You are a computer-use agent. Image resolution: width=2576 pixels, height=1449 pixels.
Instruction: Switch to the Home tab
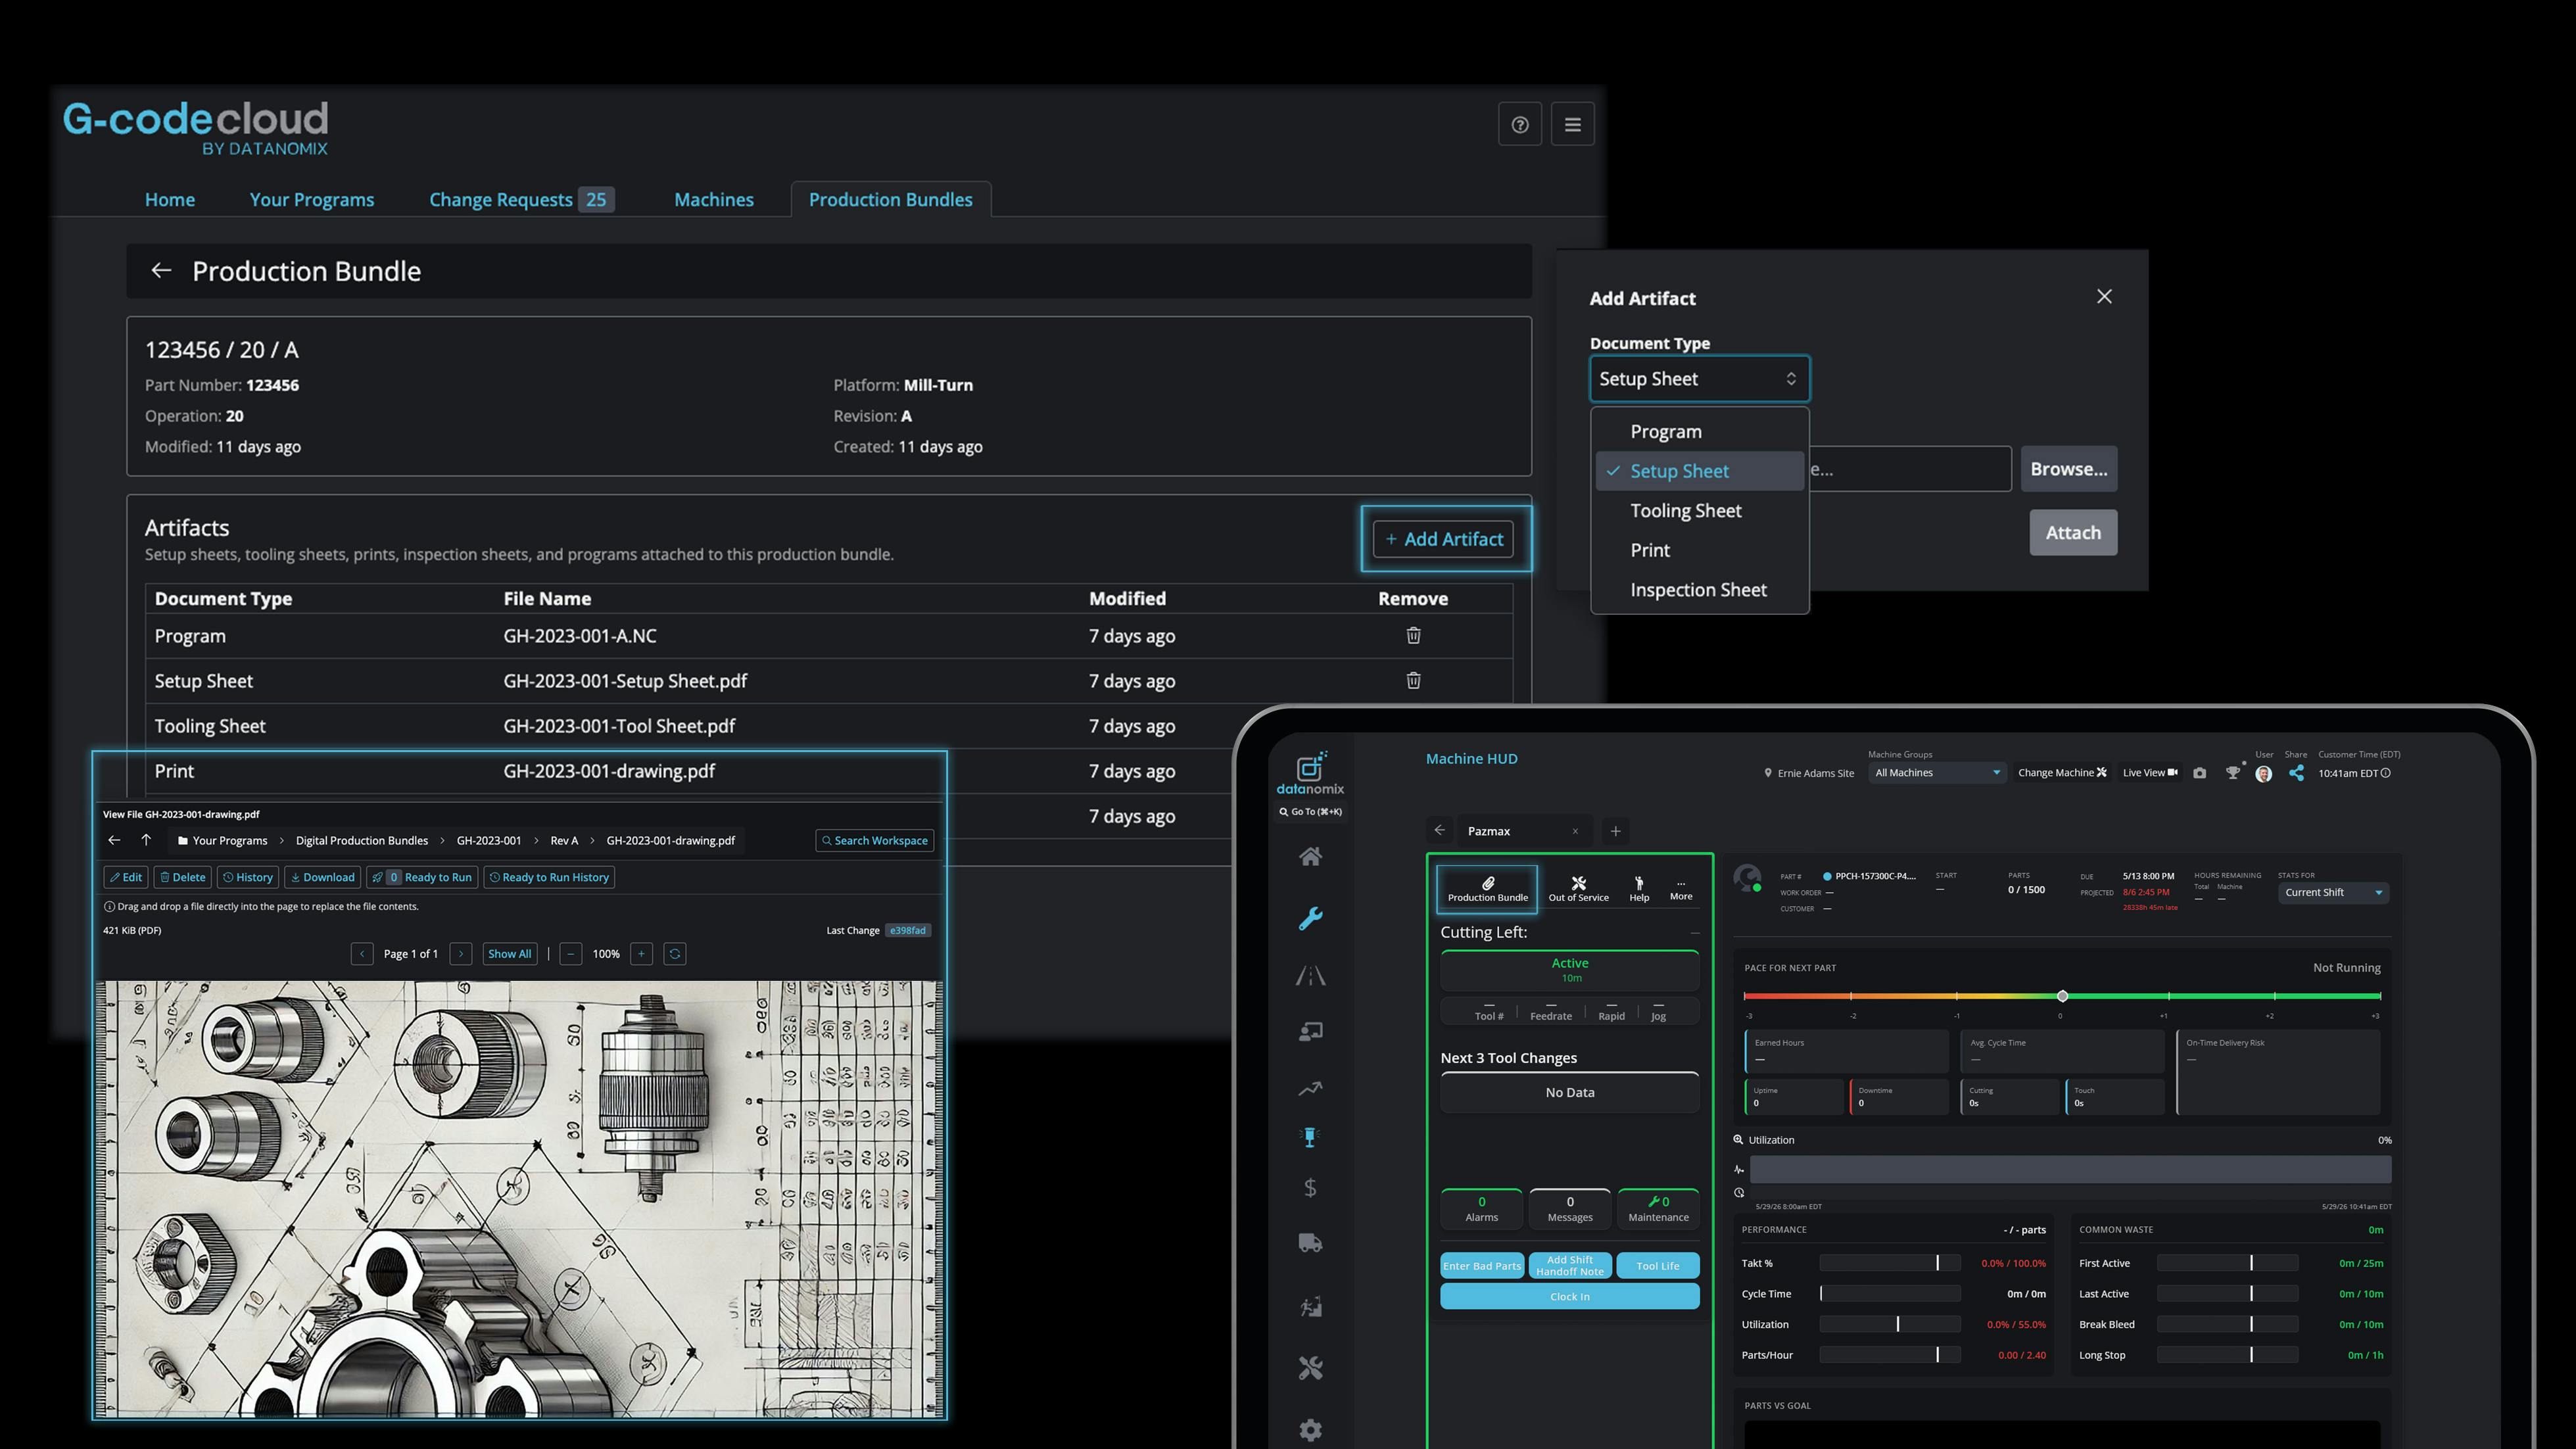click(x=170, y=200)
